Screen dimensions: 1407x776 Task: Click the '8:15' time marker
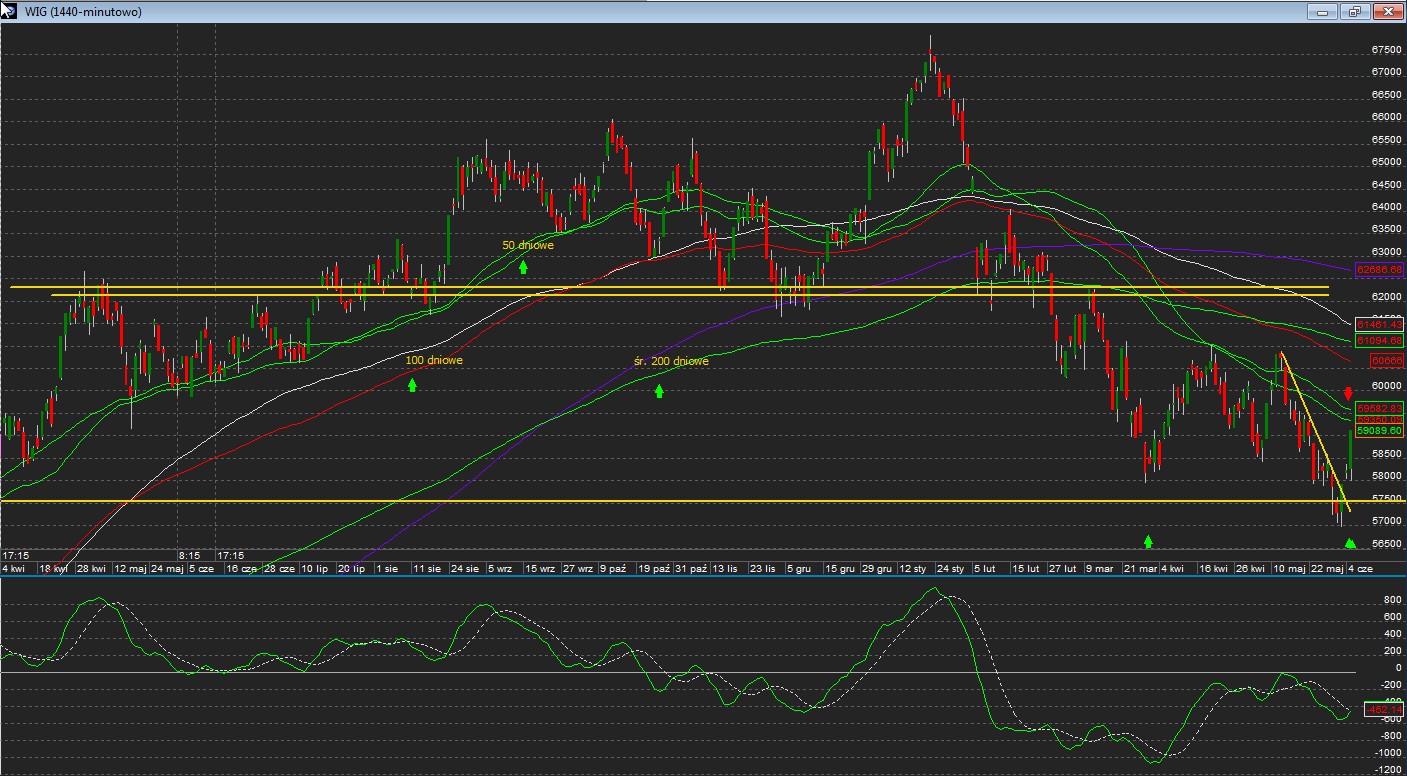click(x=190, y=554)
